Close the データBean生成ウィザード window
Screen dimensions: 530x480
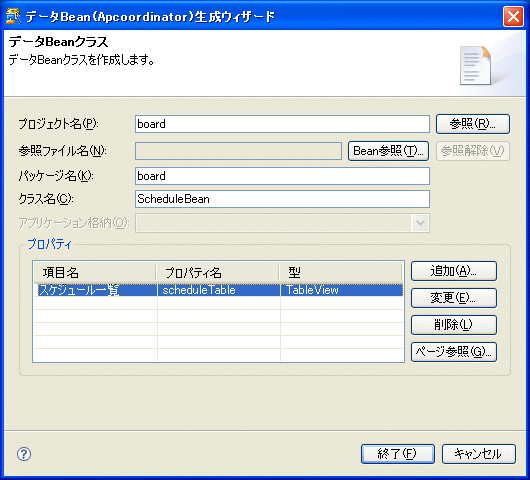coord(513,16)
